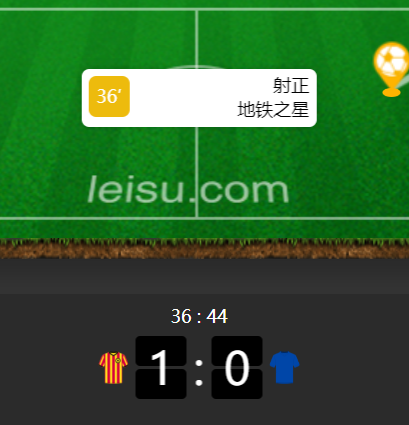Click the brown dirt strip under the pitch
The height and width of the screenshot is (425, 409).
204,251
